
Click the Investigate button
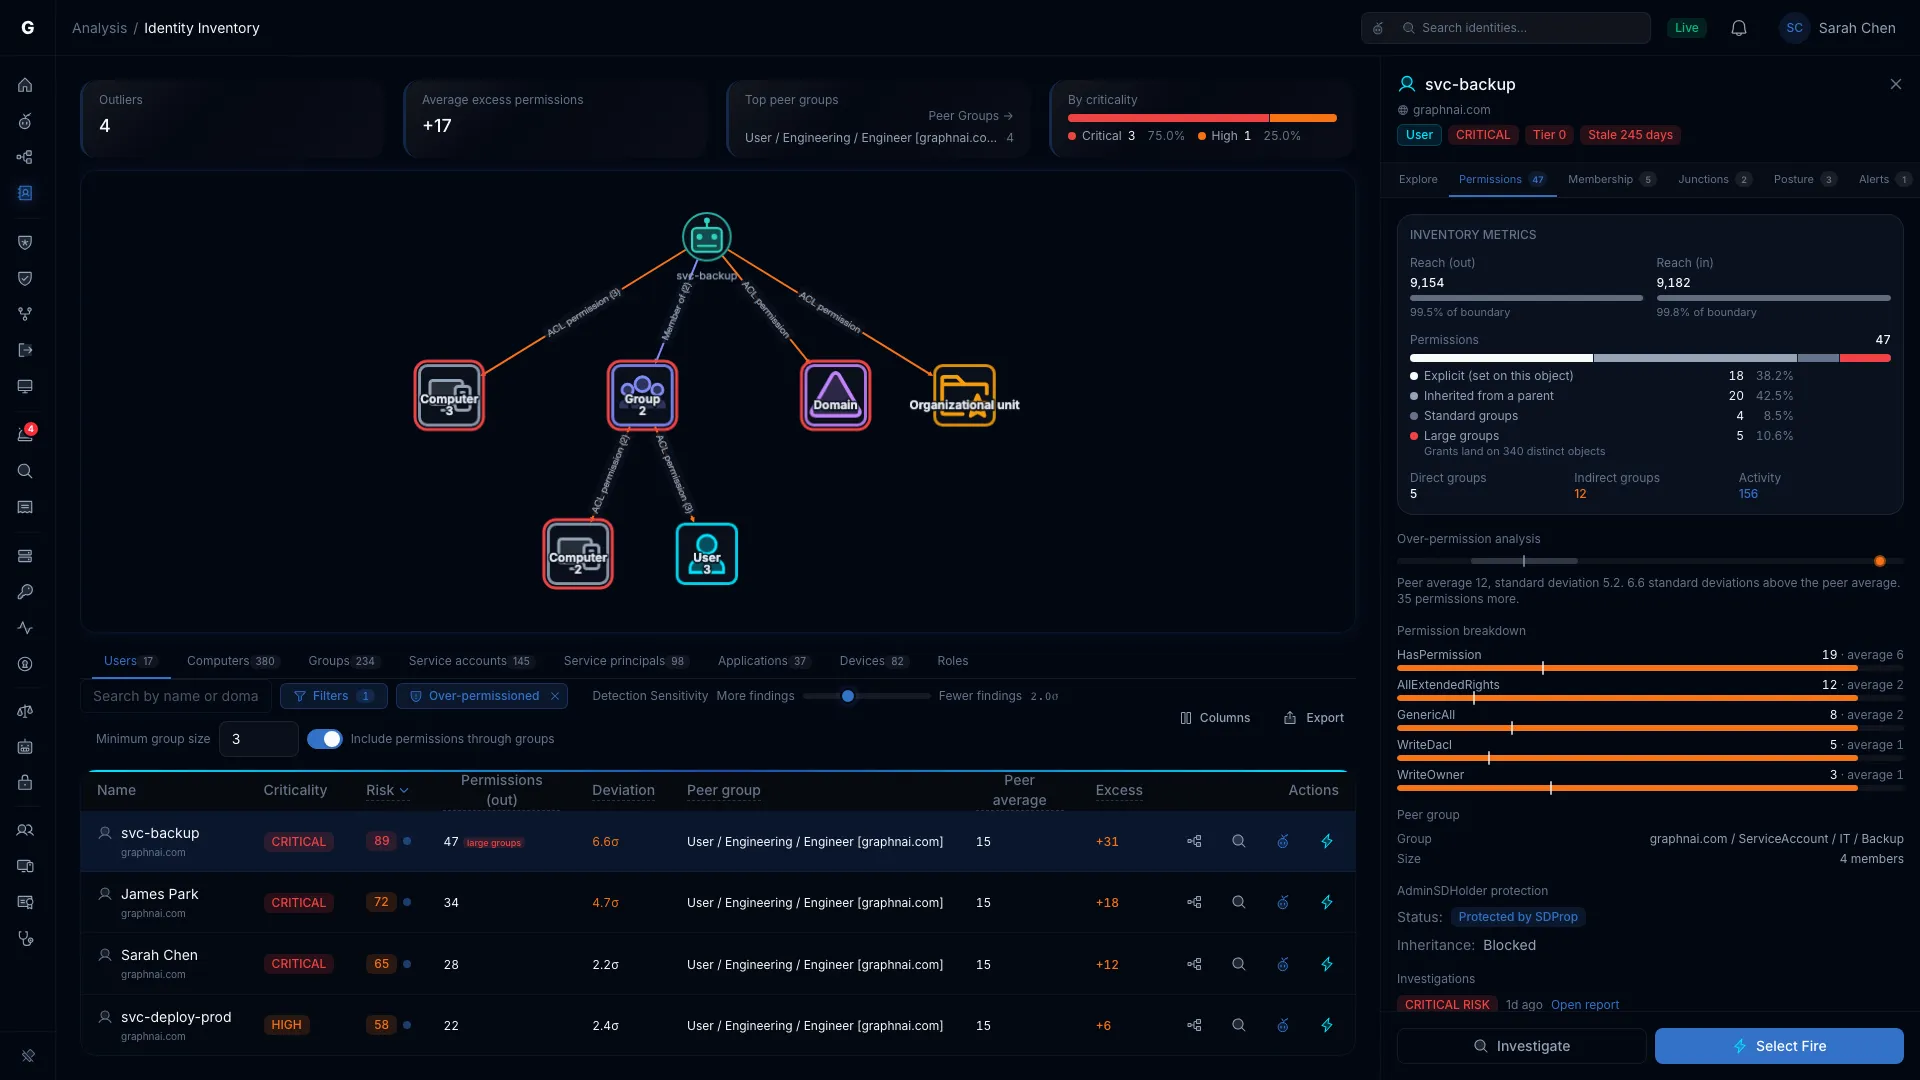pos(1521,1046)
